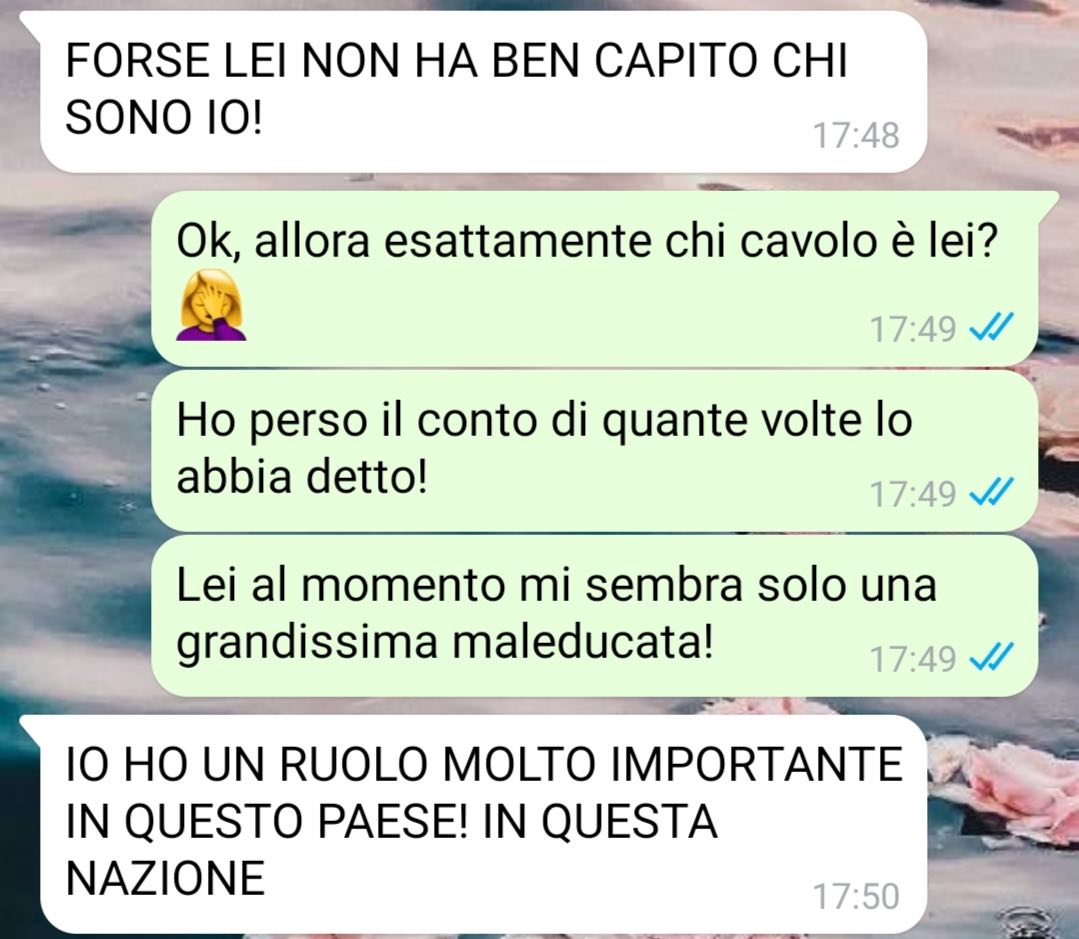Click the word 'maleducata!' in green bubble

click(583, 642)
